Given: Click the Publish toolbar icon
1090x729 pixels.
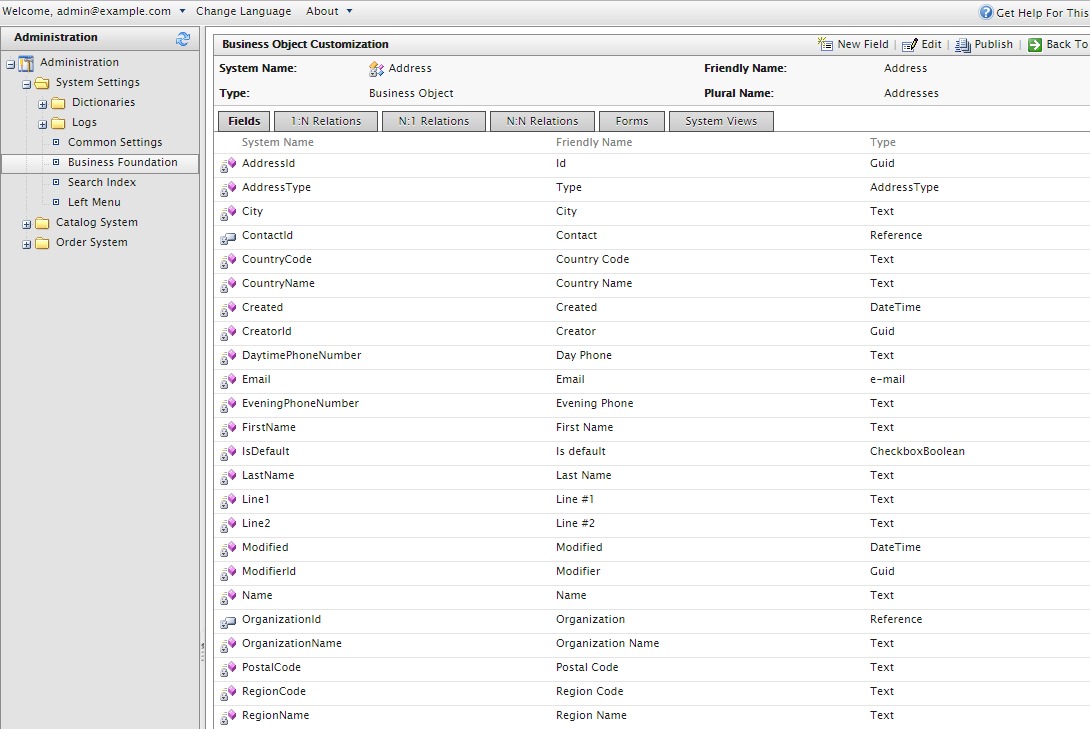Looking at the screenshot, I should coord(962,45).
